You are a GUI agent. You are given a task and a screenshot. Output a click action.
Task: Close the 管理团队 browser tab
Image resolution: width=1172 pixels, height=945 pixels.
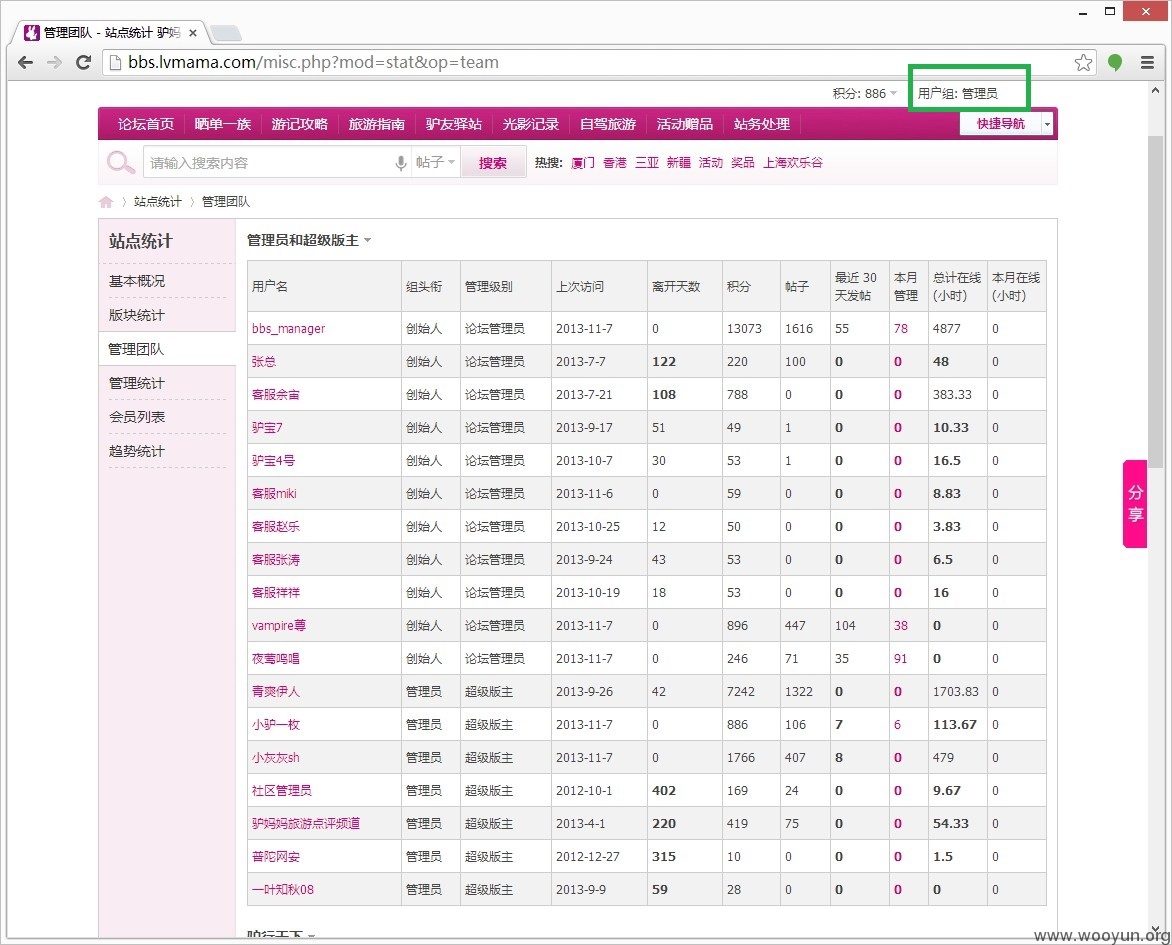click(x=193, y=33)
